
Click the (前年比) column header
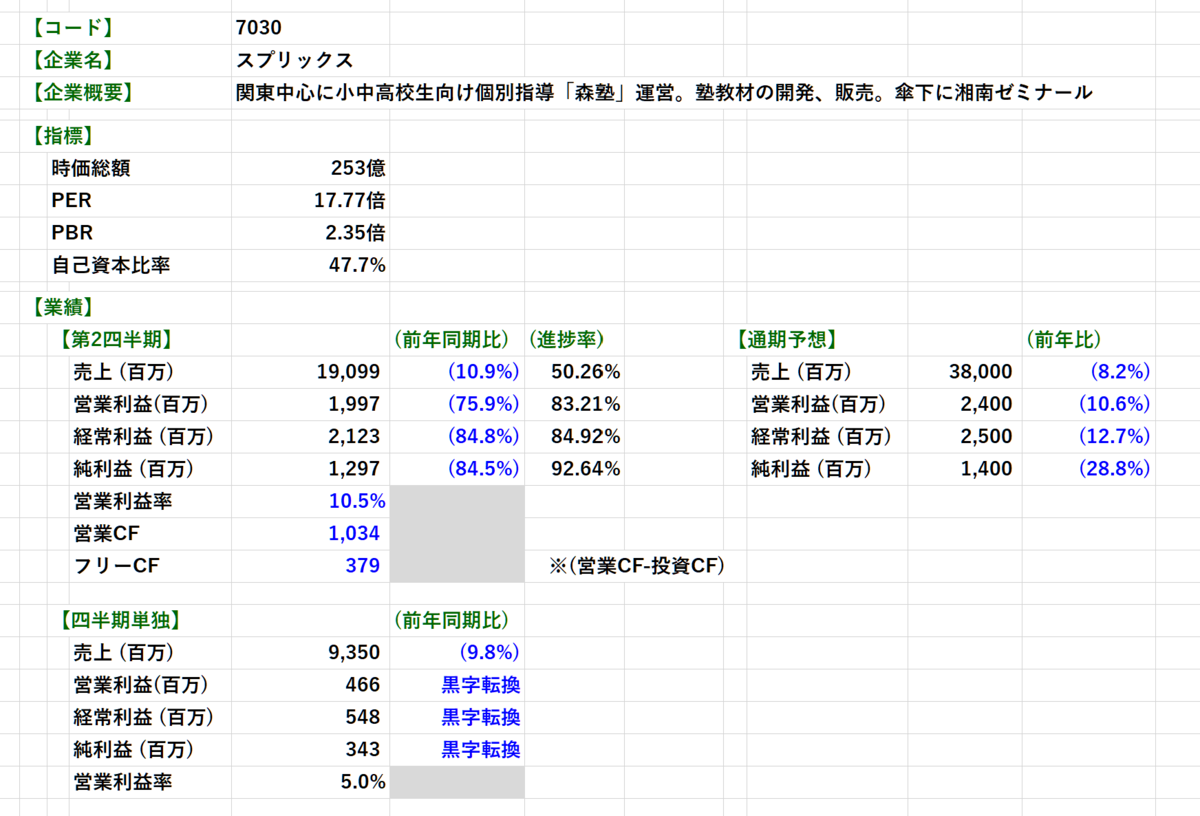click(1064, 339)
